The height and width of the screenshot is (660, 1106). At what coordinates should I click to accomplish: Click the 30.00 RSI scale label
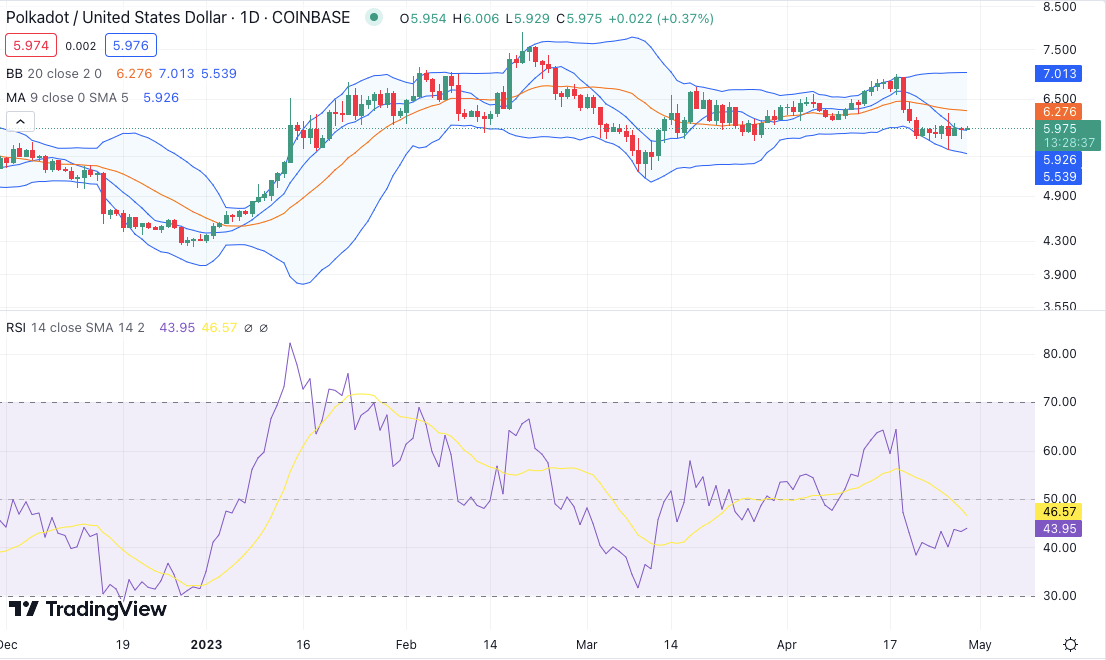coord(1059,596)
